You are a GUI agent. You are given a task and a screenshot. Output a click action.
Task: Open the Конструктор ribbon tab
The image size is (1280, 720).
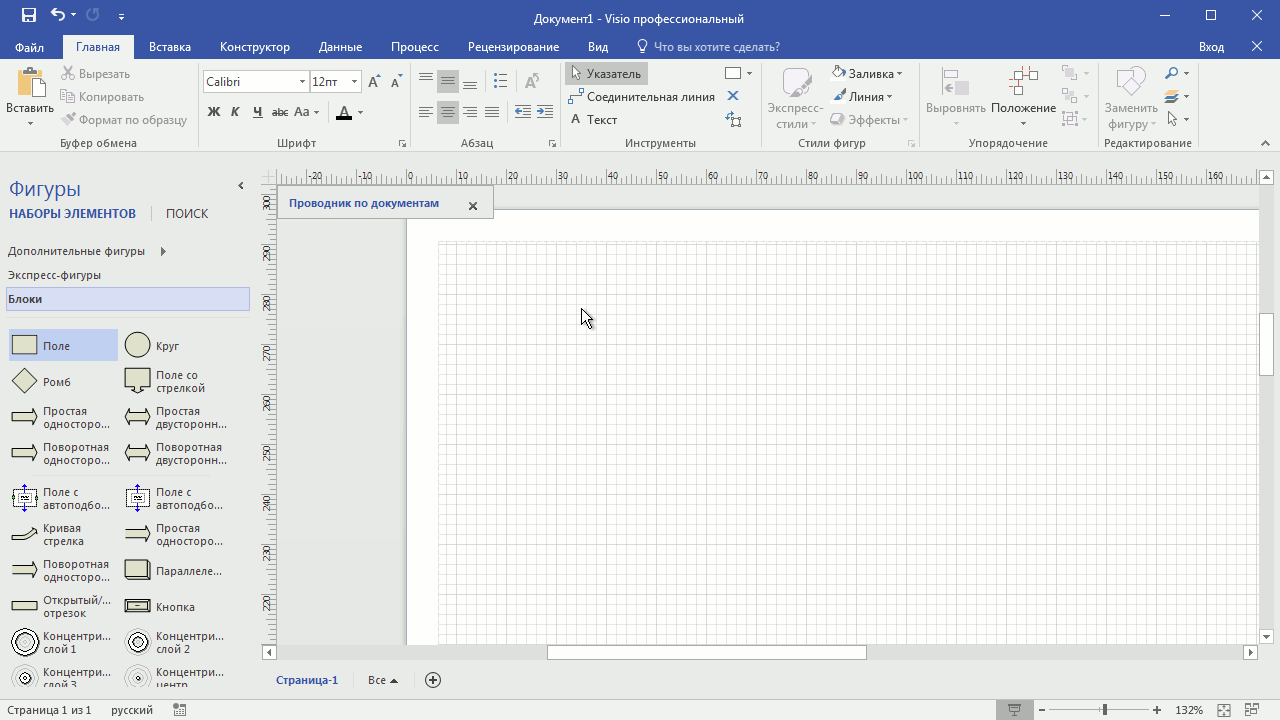252,47
